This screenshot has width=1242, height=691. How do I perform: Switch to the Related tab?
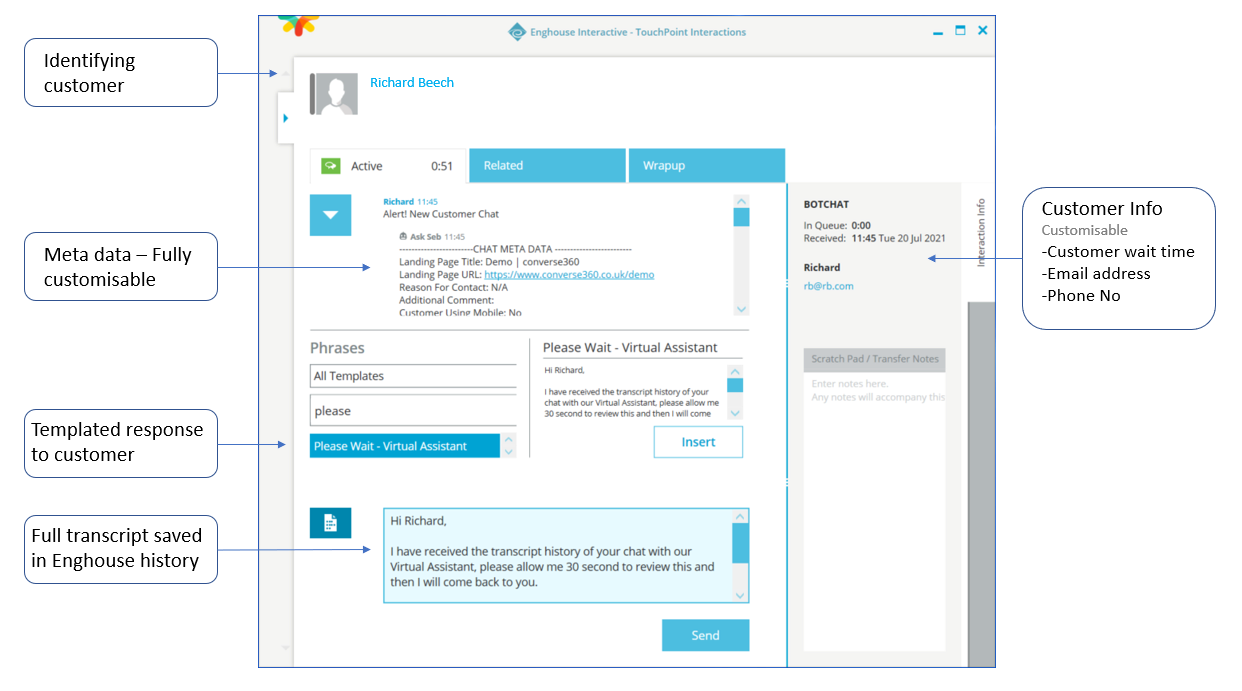tap(547, 166)
